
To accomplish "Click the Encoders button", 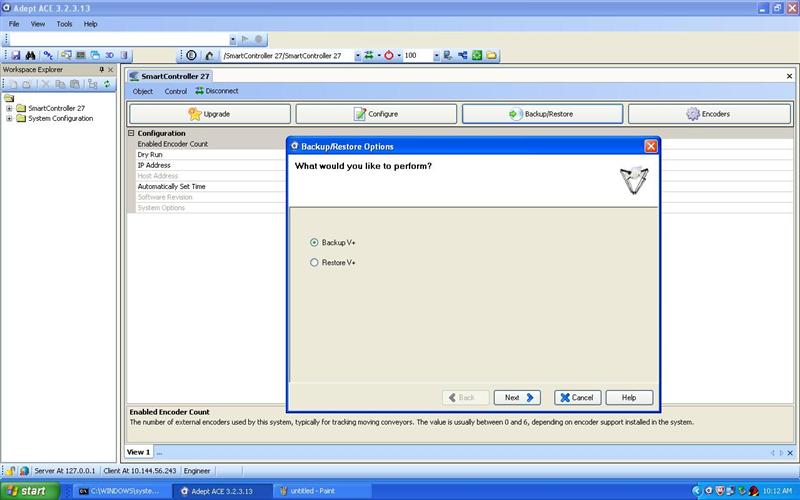I will pos(709,114).
